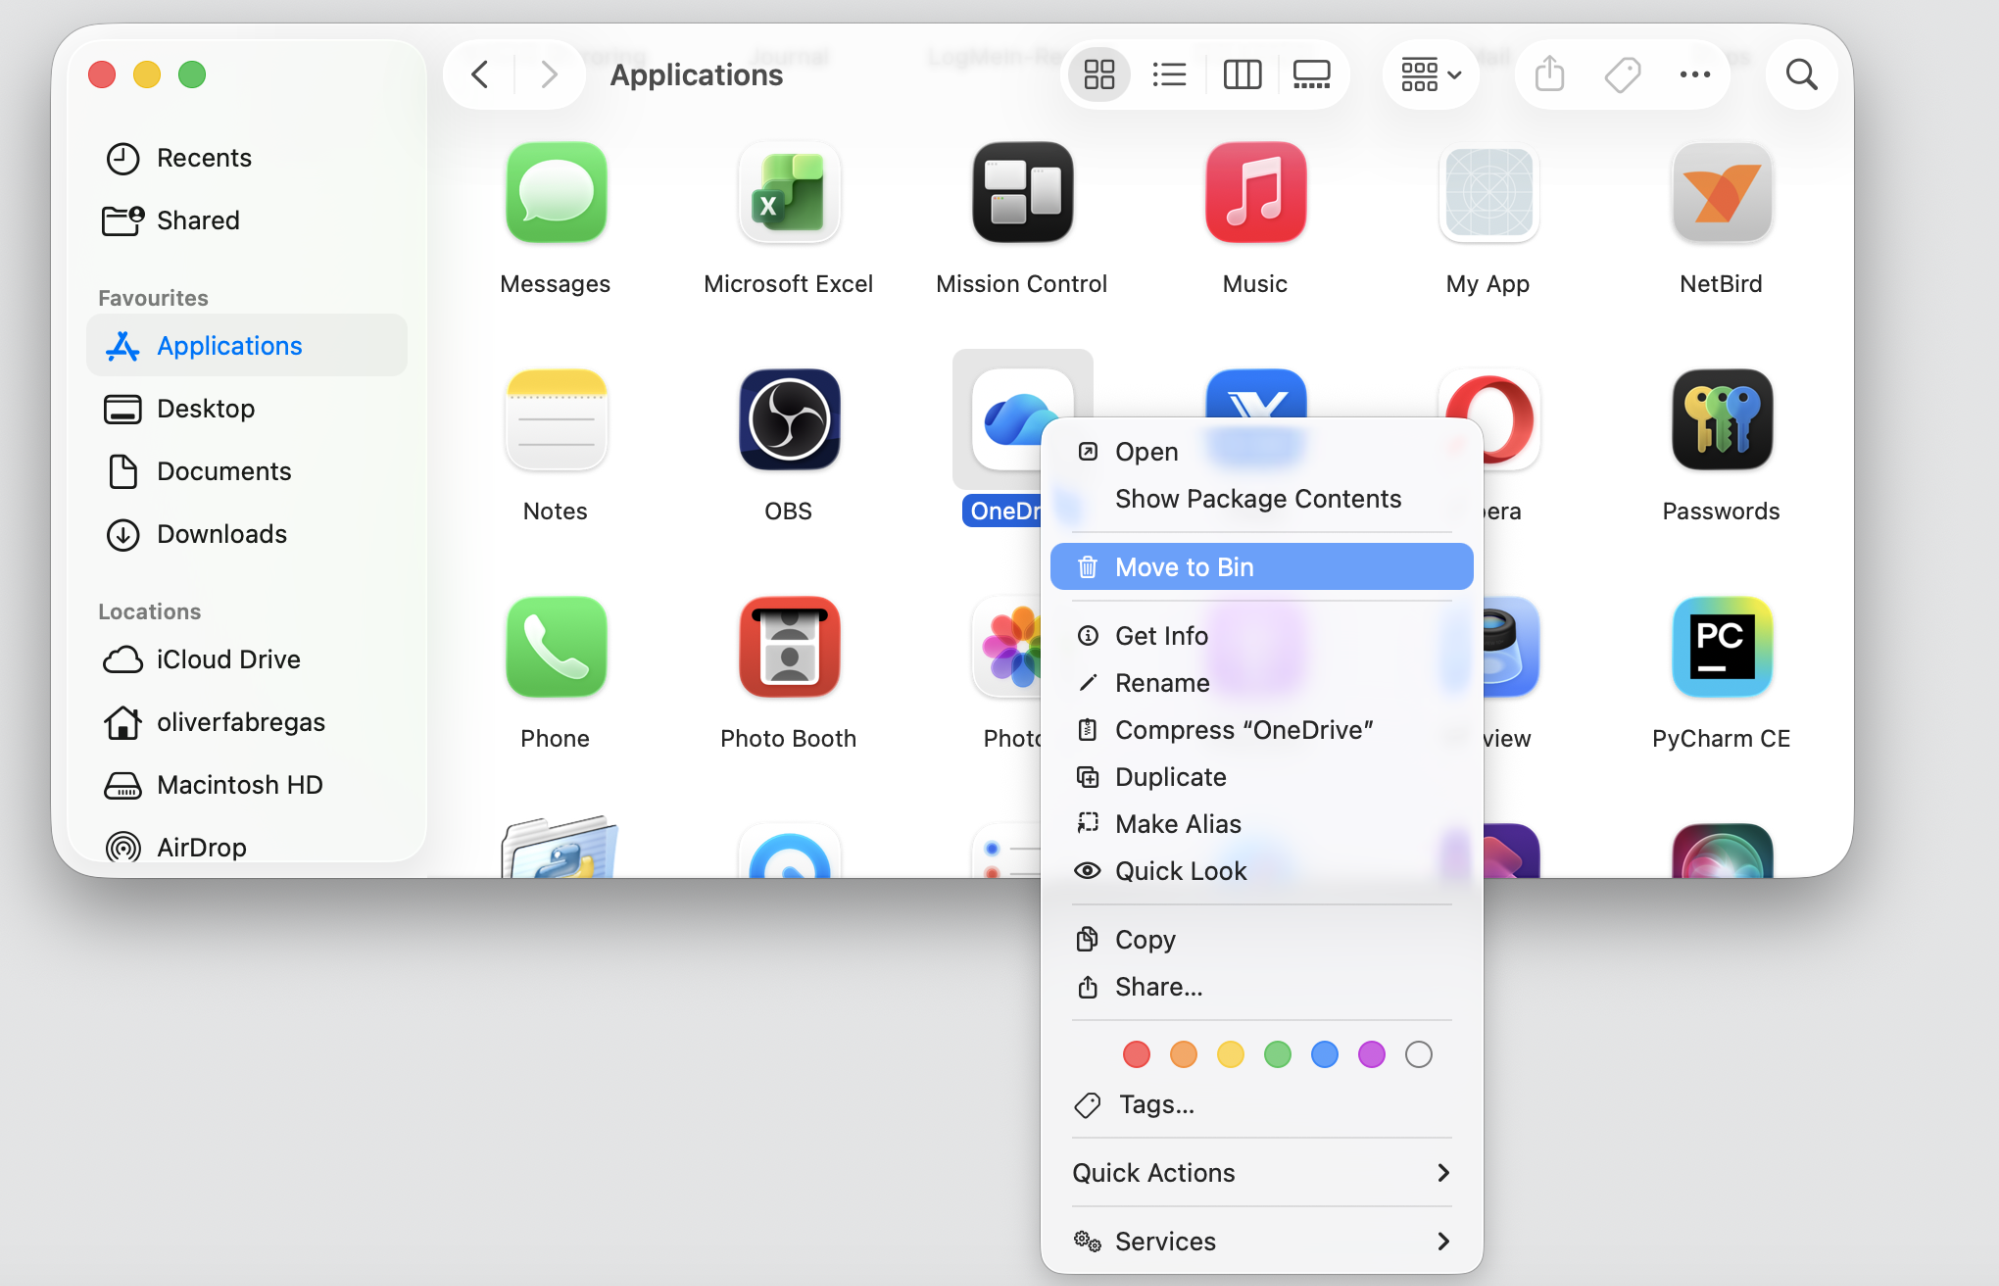Image resolution: width=1999 pixels, height=1286 pixels.
Task: Apply the orange tag colour
Action: 1183,1054
